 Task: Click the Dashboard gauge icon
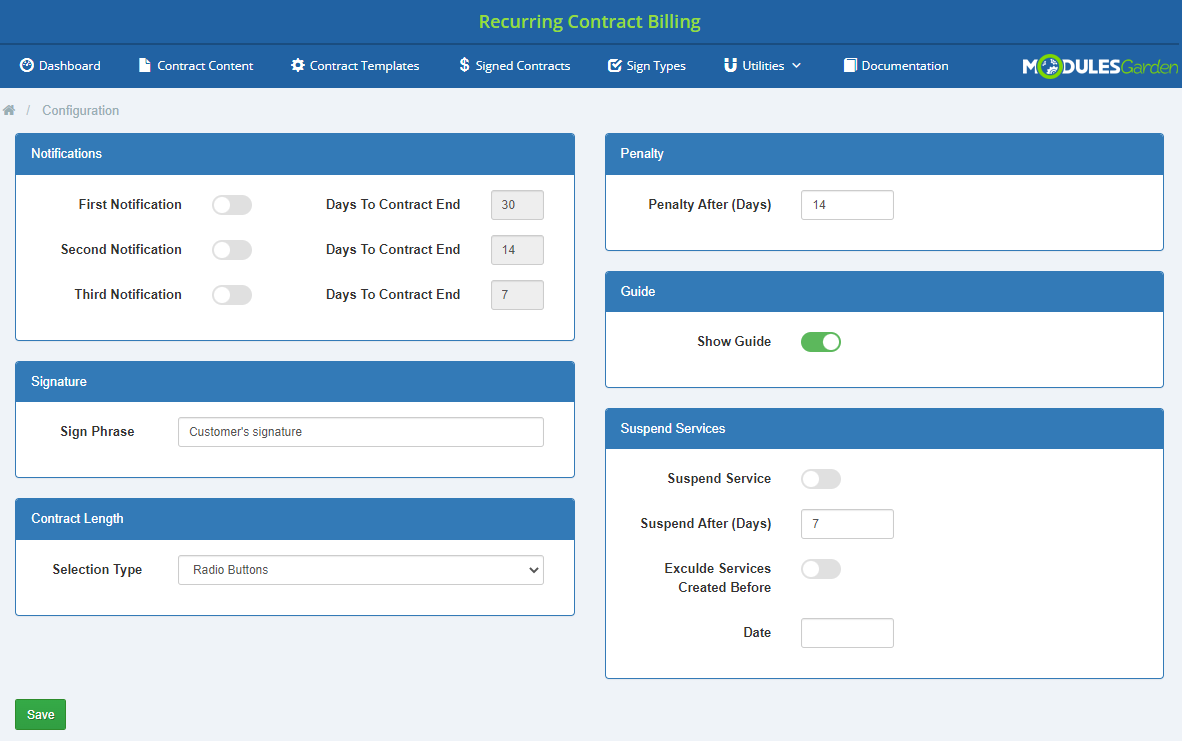click(x=26, y=66)
